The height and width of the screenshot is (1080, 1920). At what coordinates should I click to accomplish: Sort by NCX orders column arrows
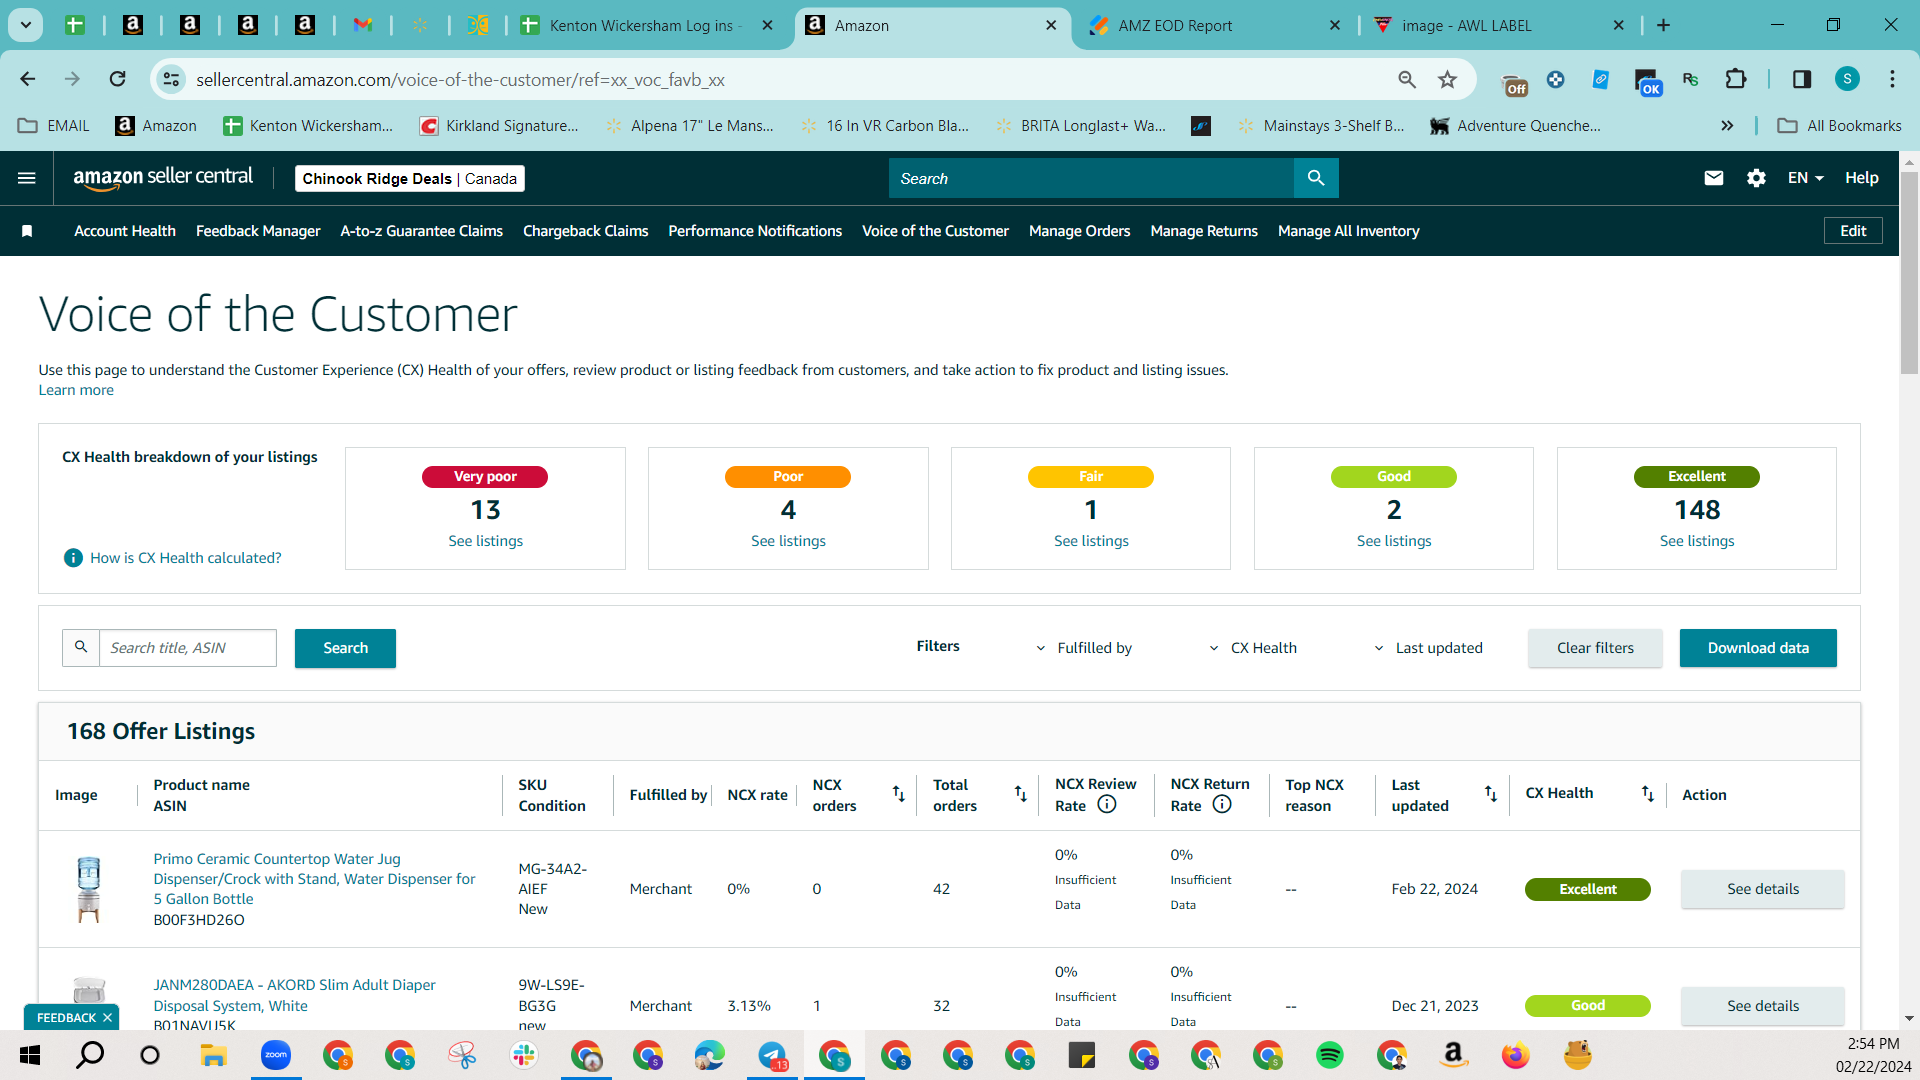coord(898,794)
